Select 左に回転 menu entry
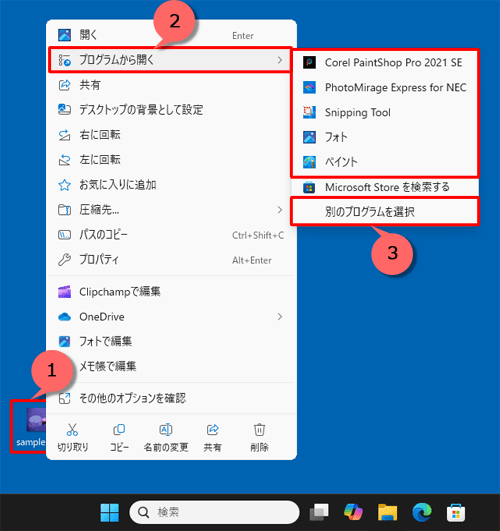 click(x=171, y=160)
